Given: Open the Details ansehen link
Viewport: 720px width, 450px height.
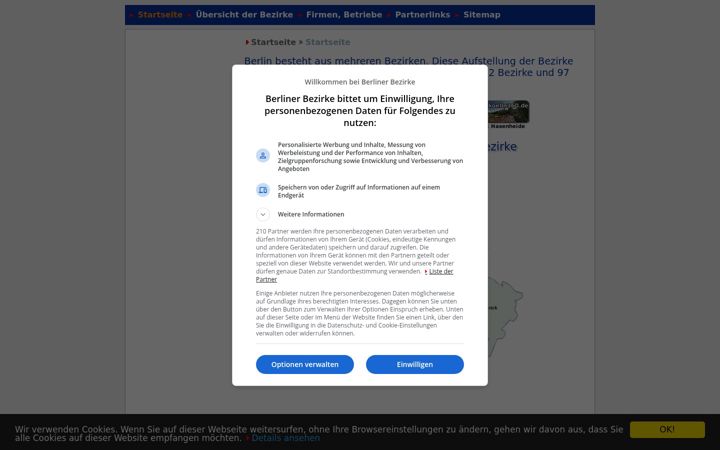Looking at the screenshot, I should click(x=286, y=438).
